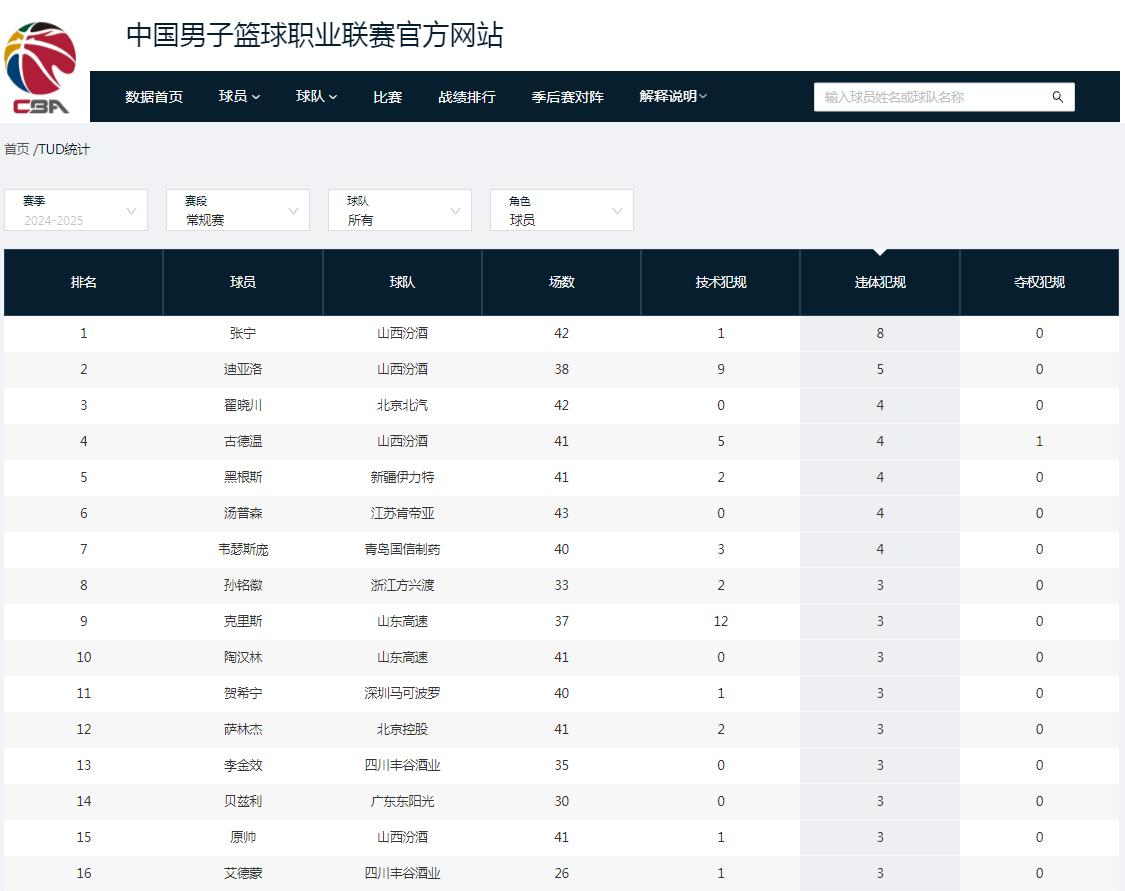
Task: Open the 战绩排行 menu item
Action: point(466,97)
